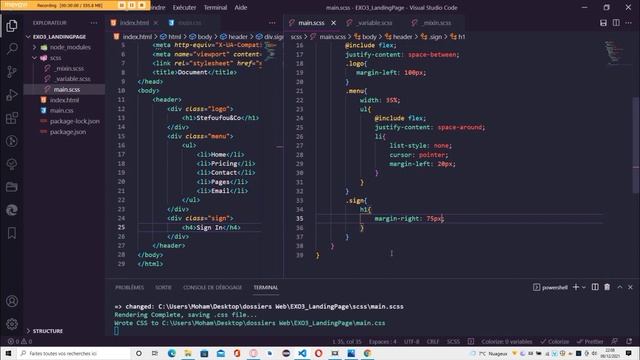Viewport: 640px width, 360px height.
Task: Open the Manage gear icon
Action: (12, 324)
